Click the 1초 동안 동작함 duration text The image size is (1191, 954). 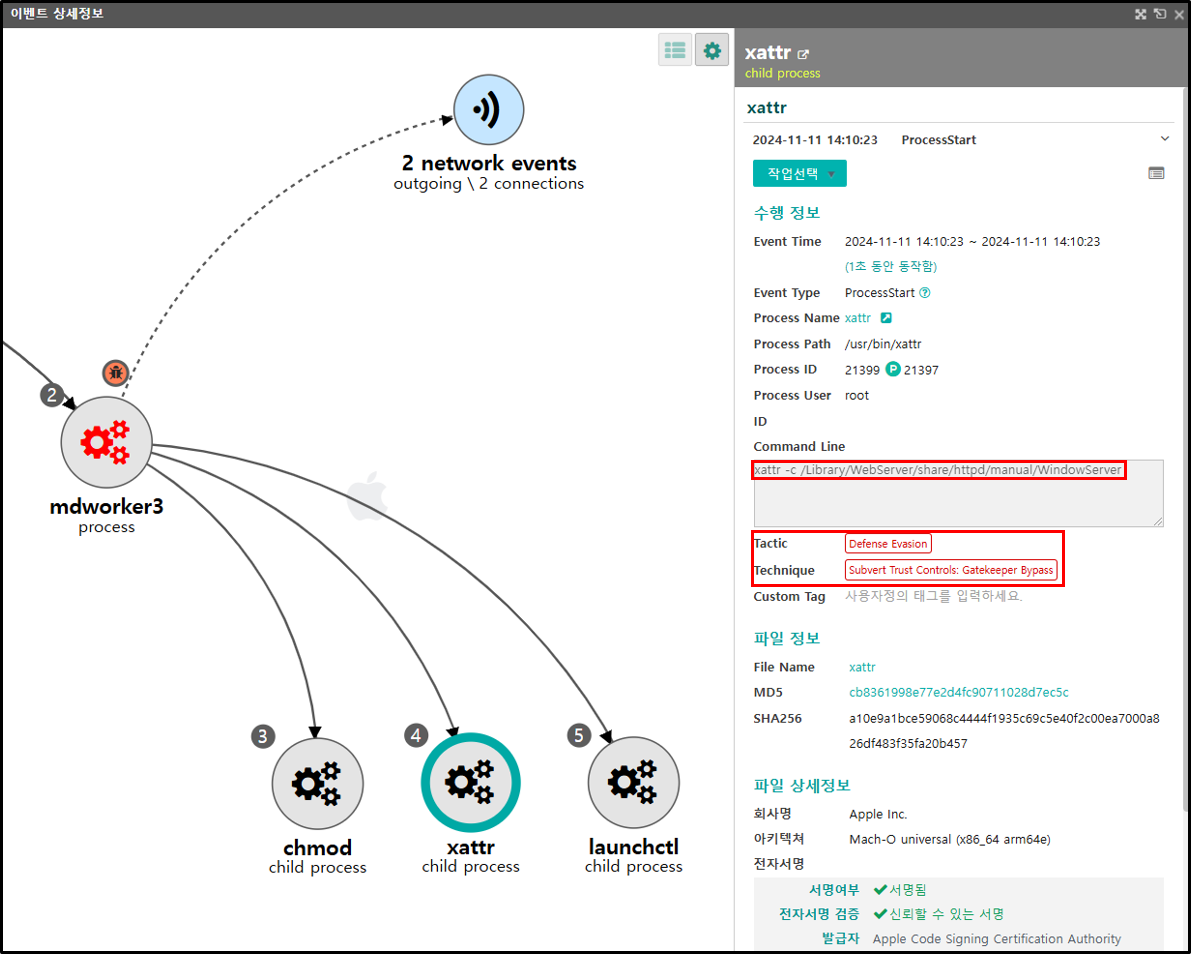[x=891, y=267]
